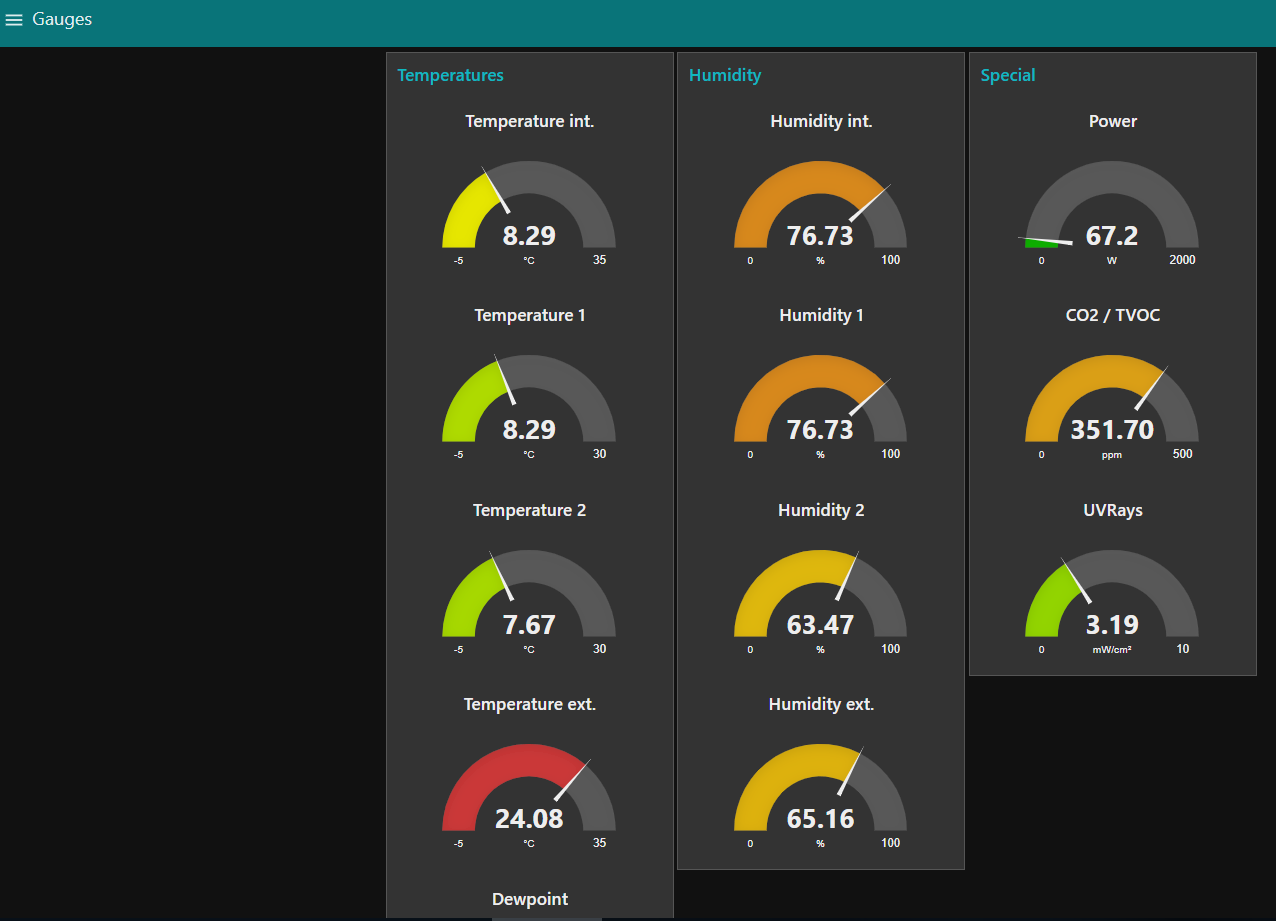Click the ppm unit label

click(x=1112, y=455)
